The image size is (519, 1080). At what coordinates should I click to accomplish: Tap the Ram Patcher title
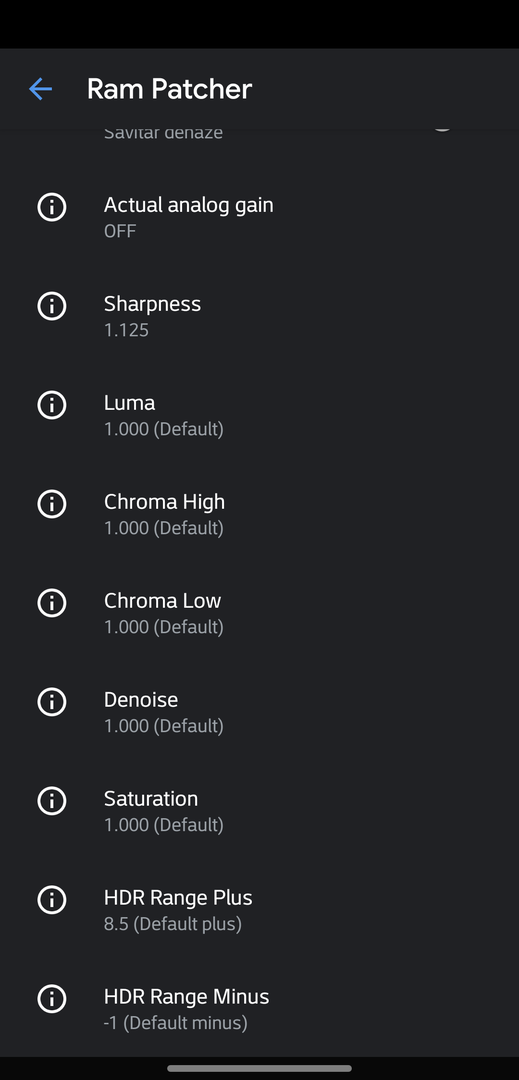pos(169,89)
